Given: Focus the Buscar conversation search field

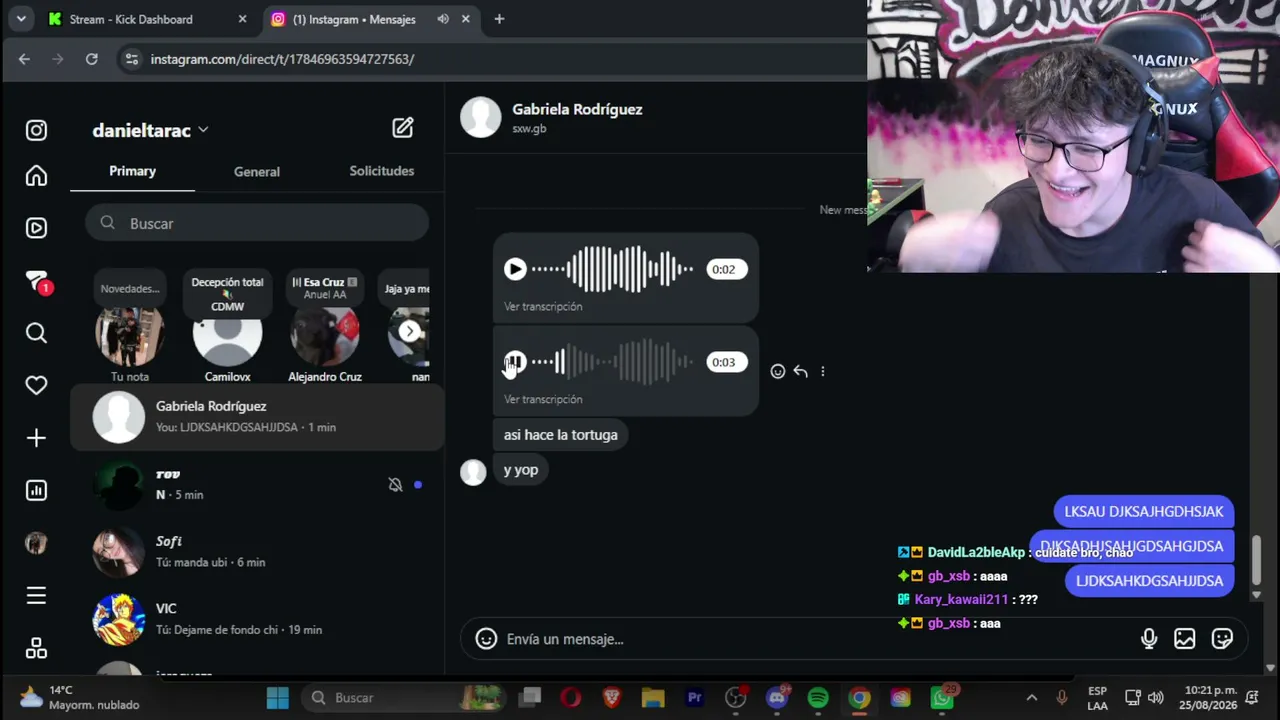Looking at the screenshot, I should [257, 223].
